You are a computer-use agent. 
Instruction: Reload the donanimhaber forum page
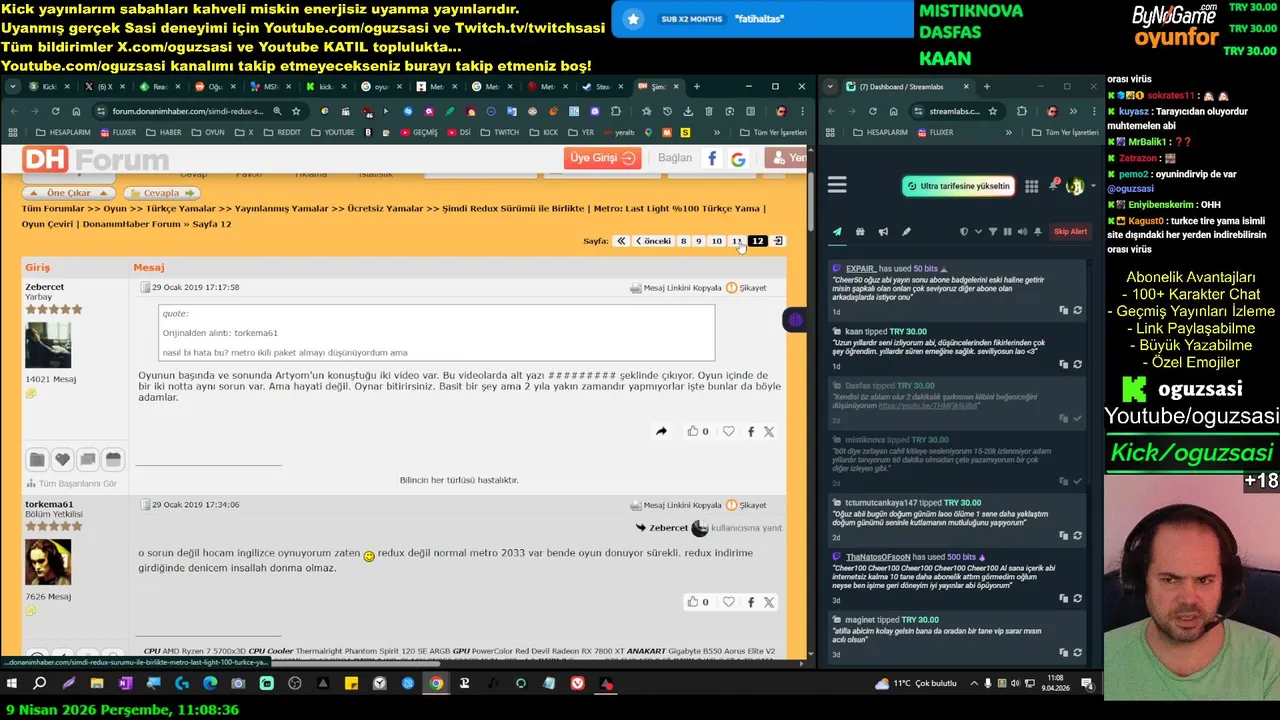tap(55, 111)
